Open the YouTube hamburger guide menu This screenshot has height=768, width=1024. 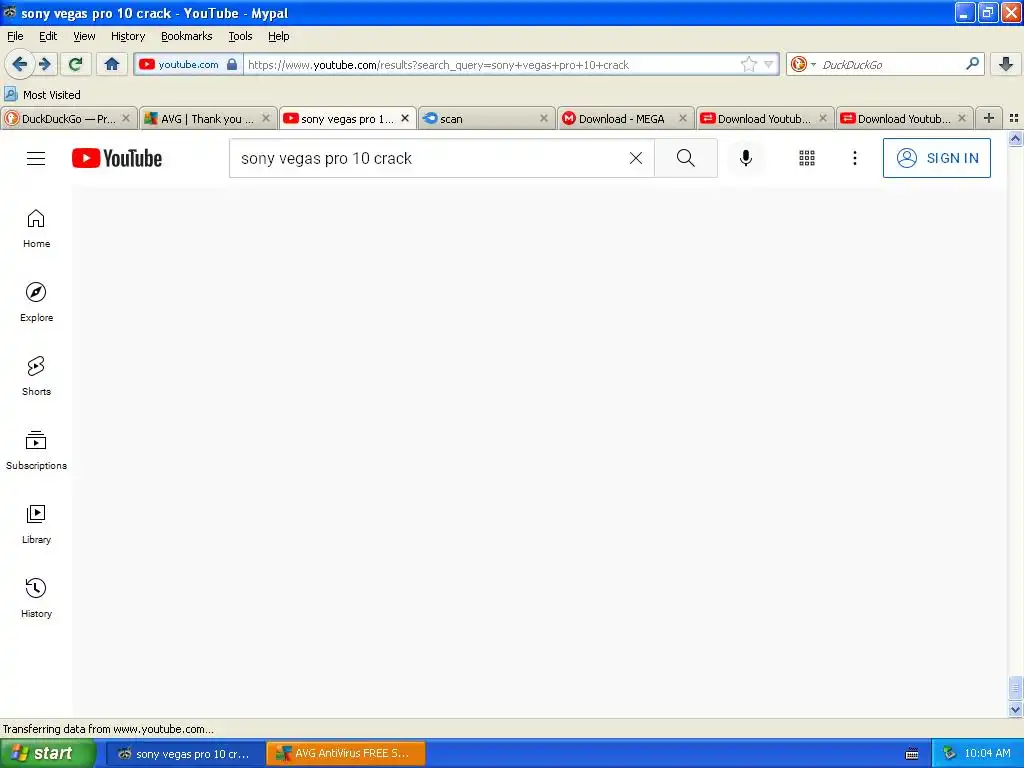tap(36, 158)
